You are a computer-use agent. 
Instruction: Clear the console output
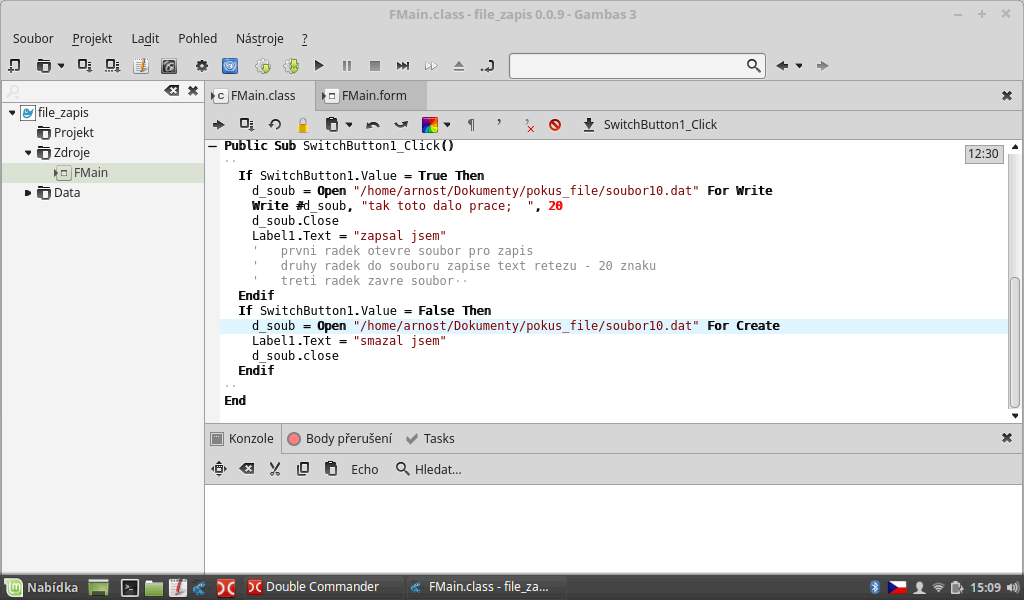pyautogui.click(x=247, y=468)
